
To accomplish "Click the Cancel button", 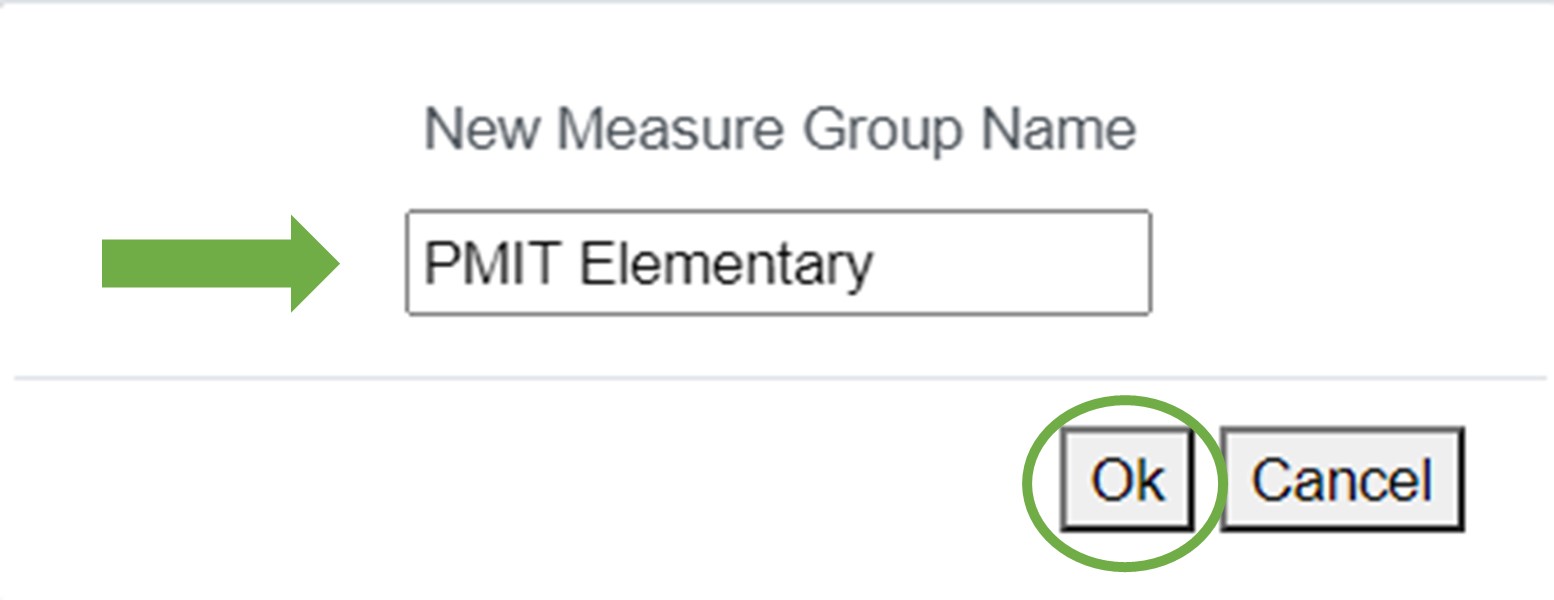I will (x=1342, y=480).
